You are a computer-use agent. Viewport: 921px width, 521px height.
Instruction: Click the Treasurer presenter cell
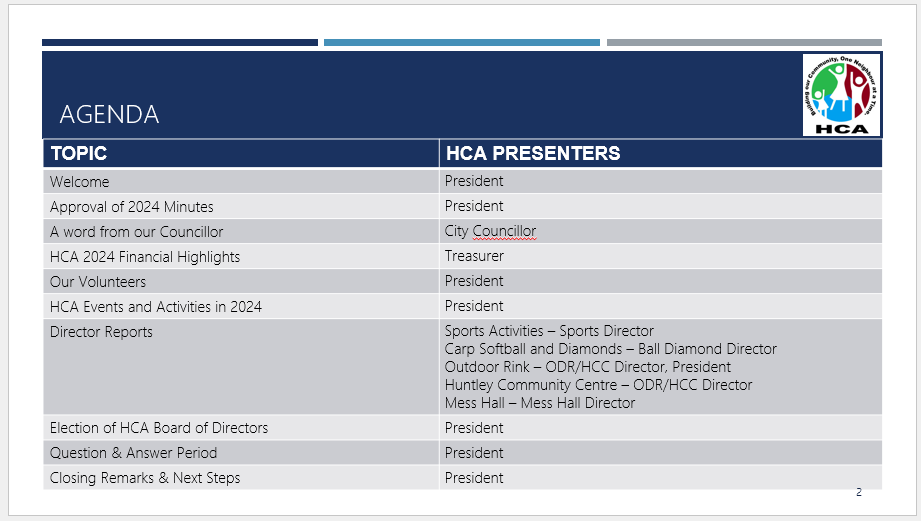tap(474, 257)
